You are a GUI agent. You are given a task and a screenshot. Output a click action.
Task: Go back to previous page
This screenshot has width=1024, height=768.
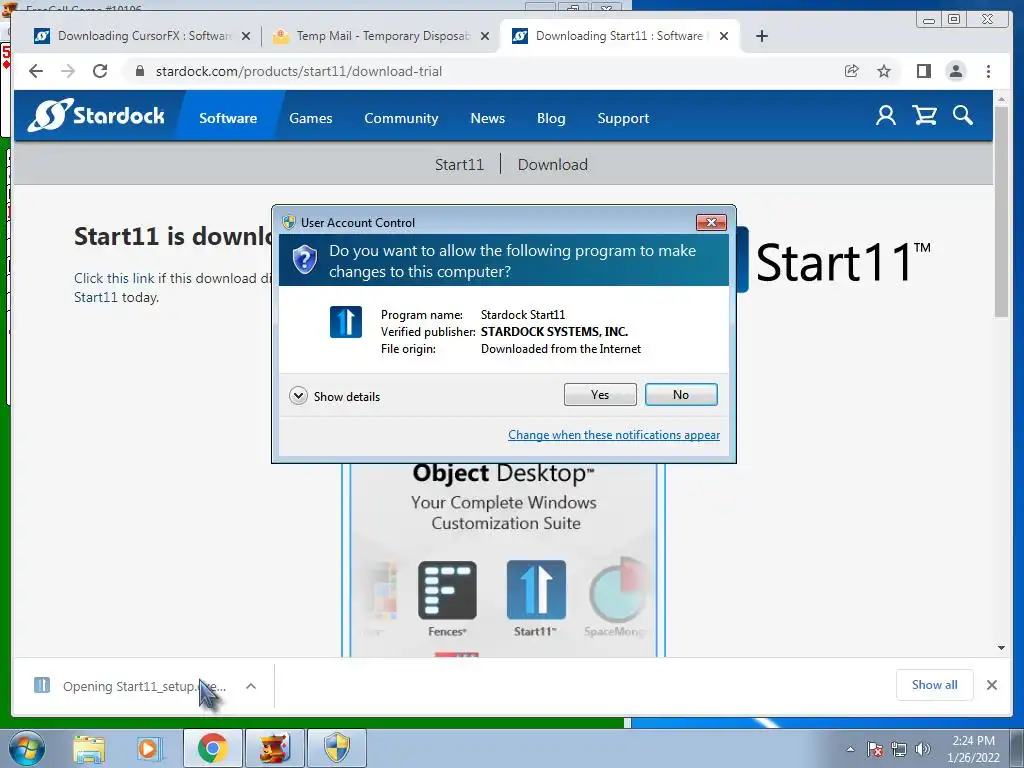click(x=36, y=71)
